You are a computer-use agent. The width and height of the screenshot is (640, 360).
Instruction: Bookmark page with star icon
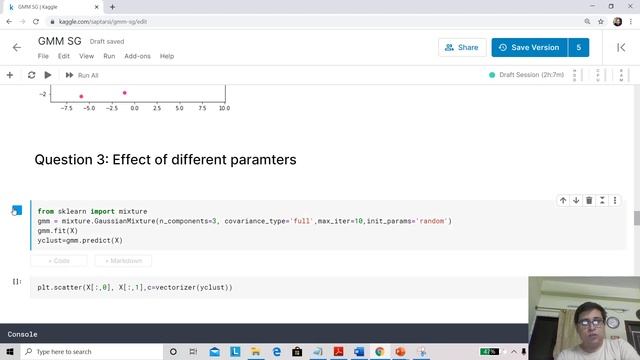click(600, 22)
